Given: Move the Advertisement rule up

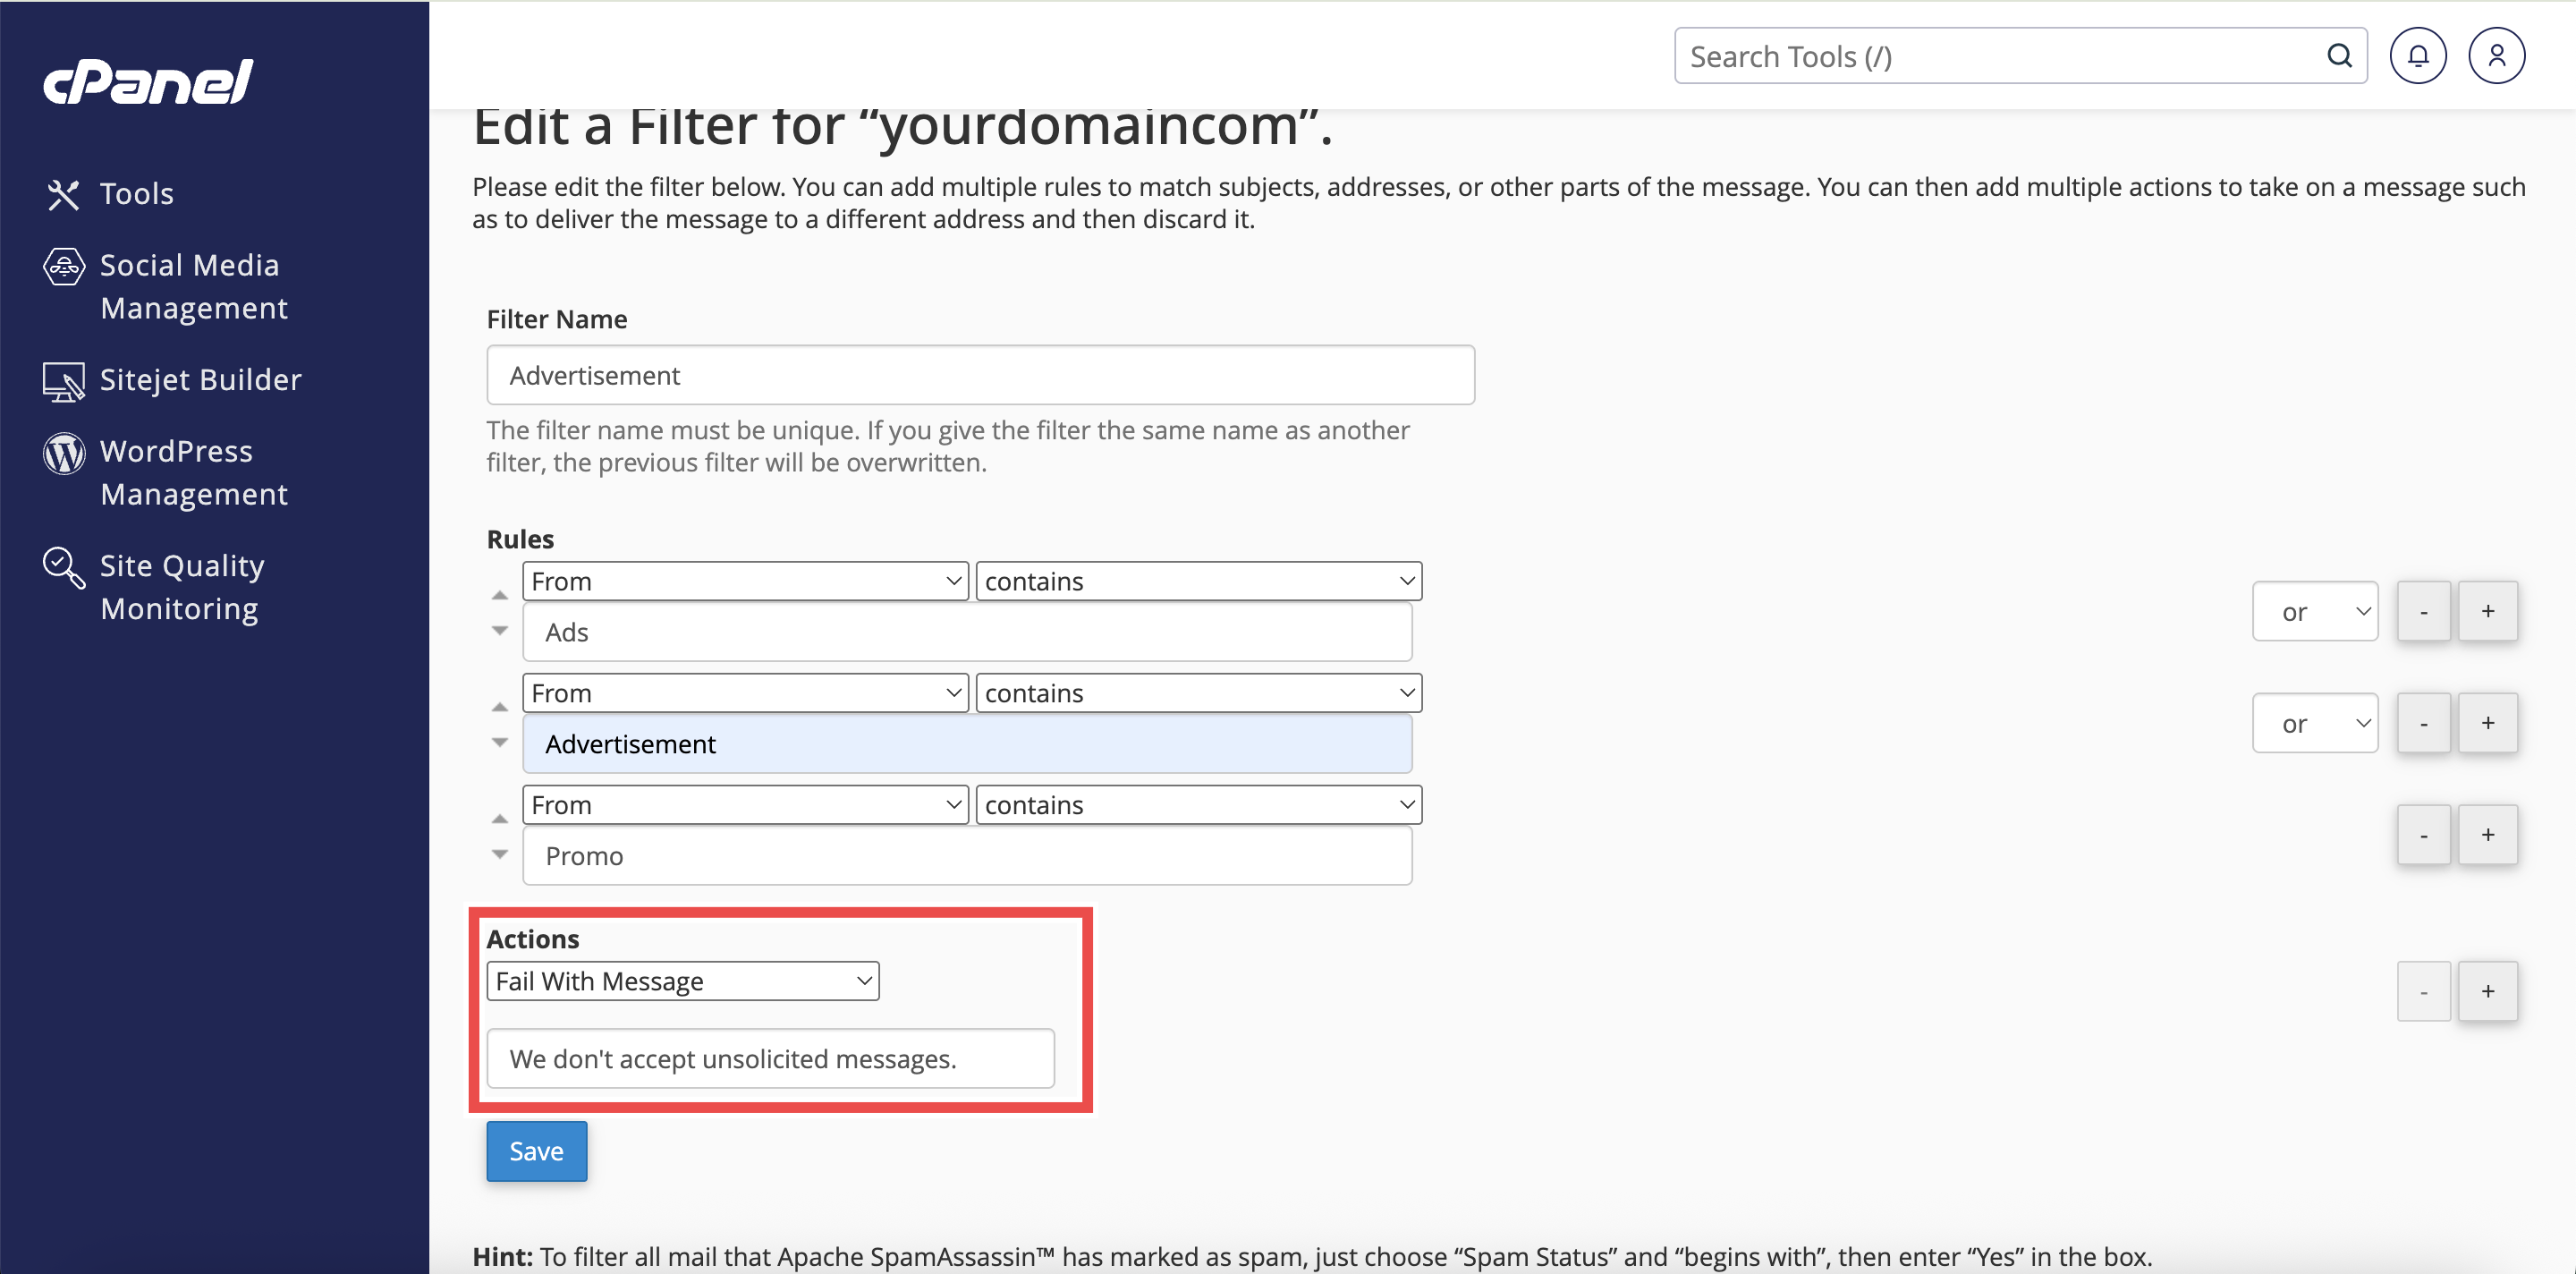Looking at the screenshot, I should (x=500, y=707).
